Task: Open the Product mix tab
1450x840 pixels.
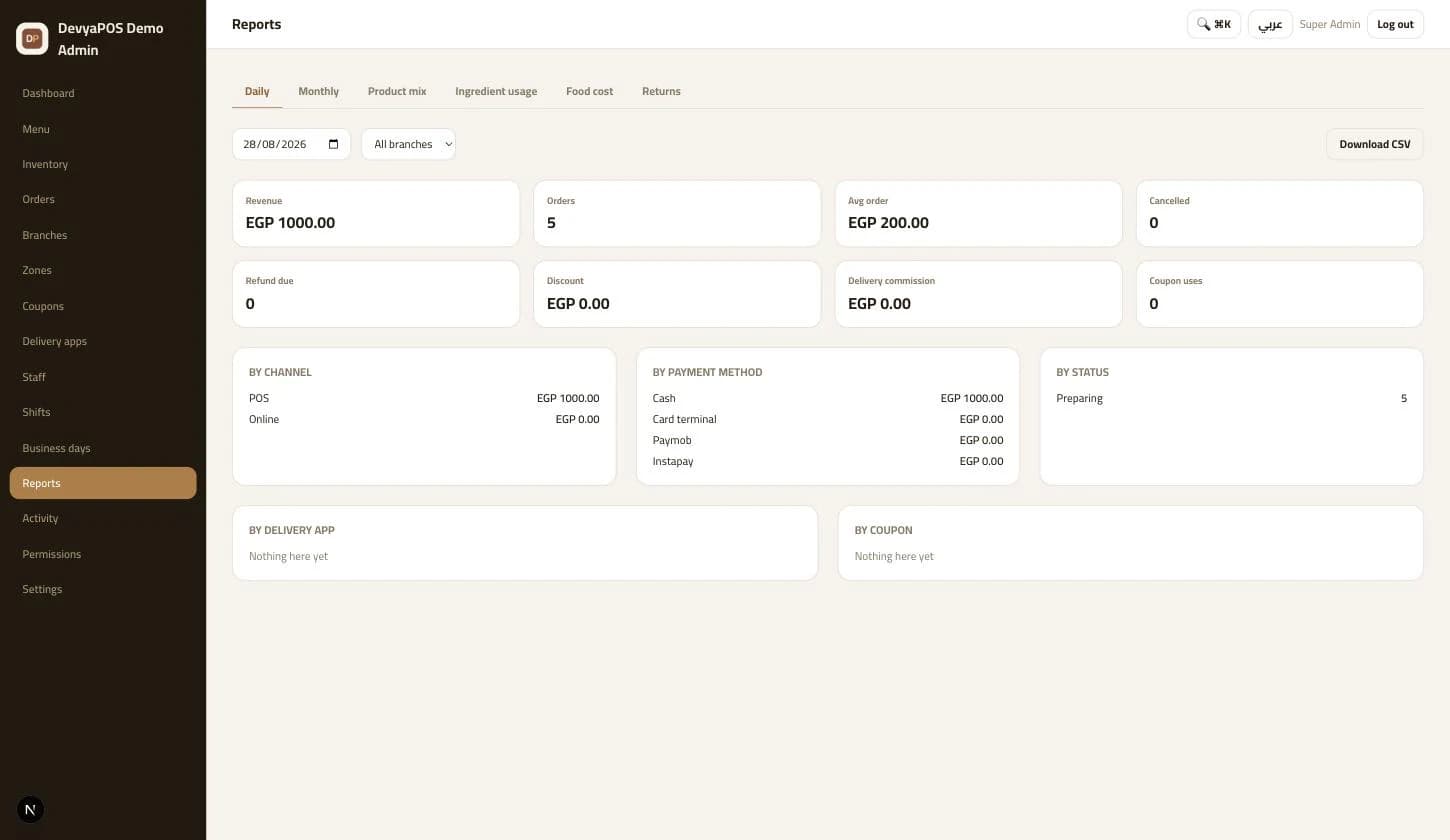Action: click(x=397, y=91)
